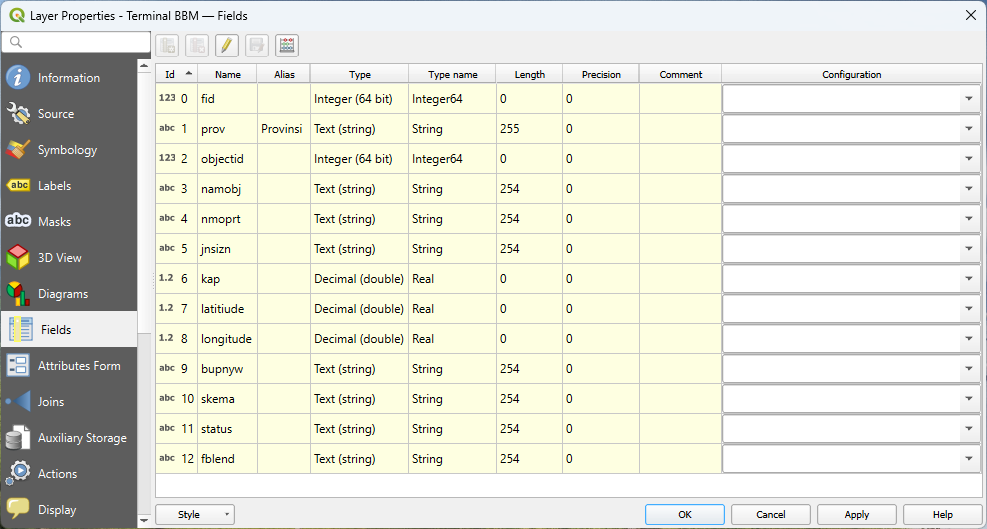Viewport: 987px width, 529px height.
Task: Click the OK button
Action: 684,515
